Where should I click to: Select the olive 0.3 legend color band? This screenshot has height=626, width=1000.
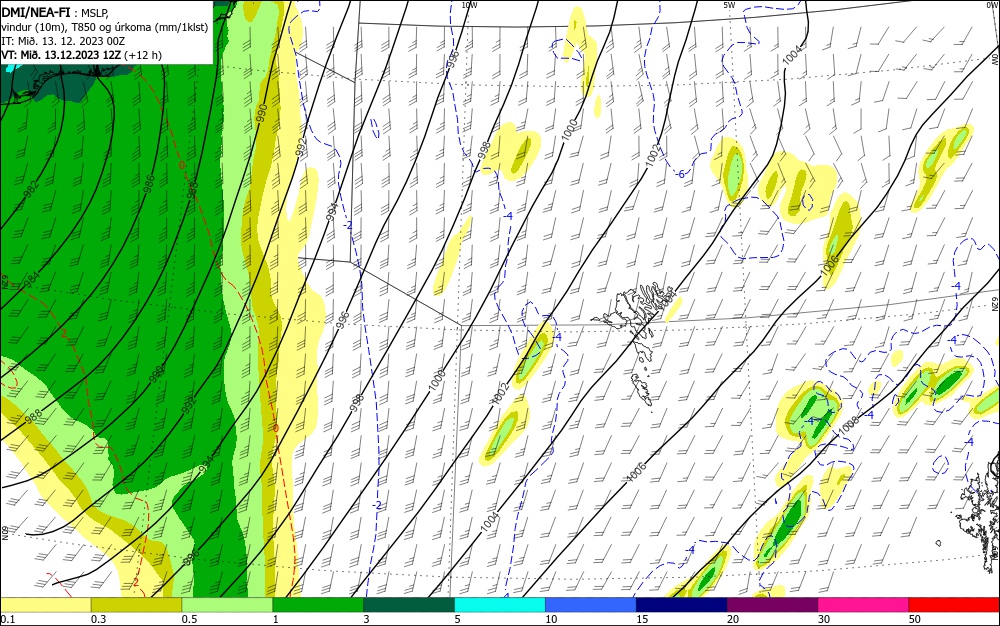(136, 605)
